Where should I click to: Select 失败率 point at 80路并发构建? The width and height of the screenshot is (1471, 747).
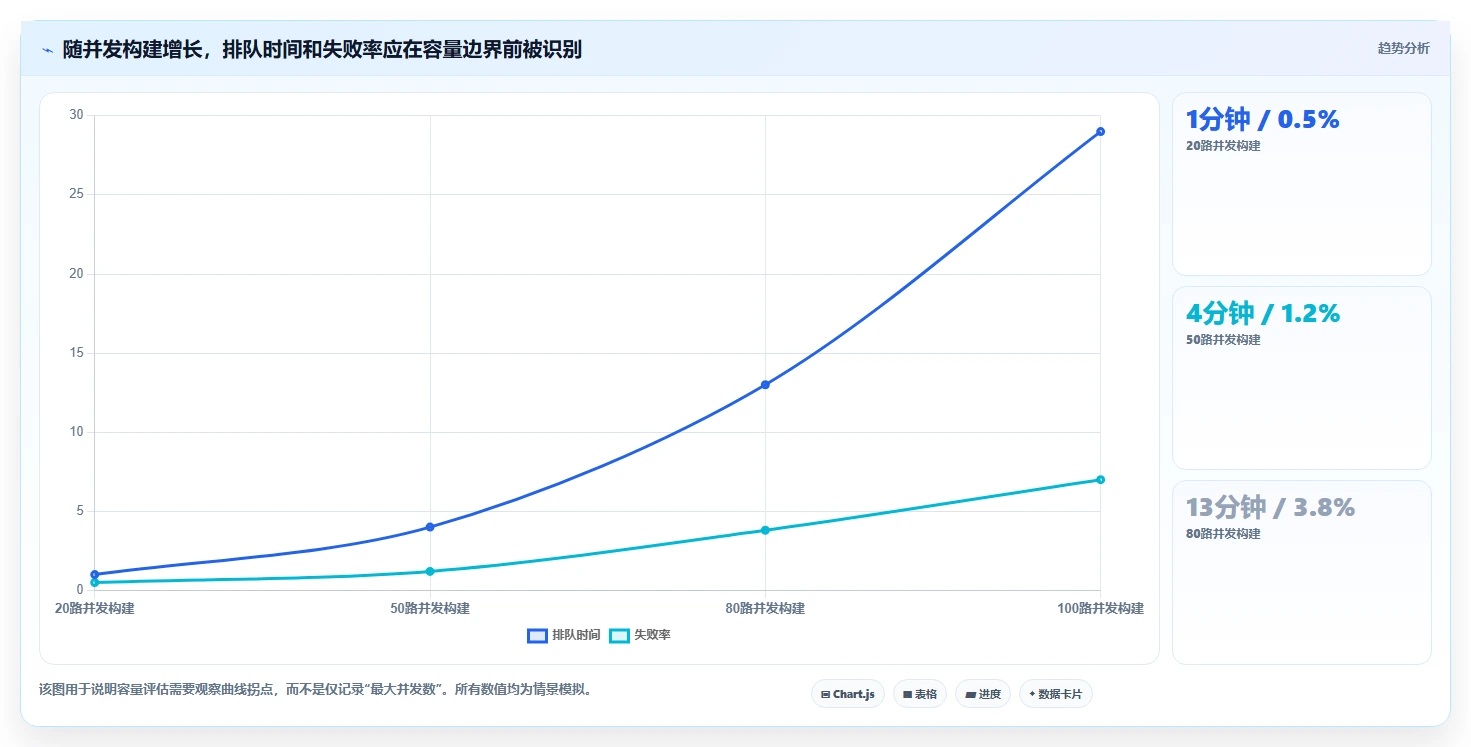click(x=765, y=530)
